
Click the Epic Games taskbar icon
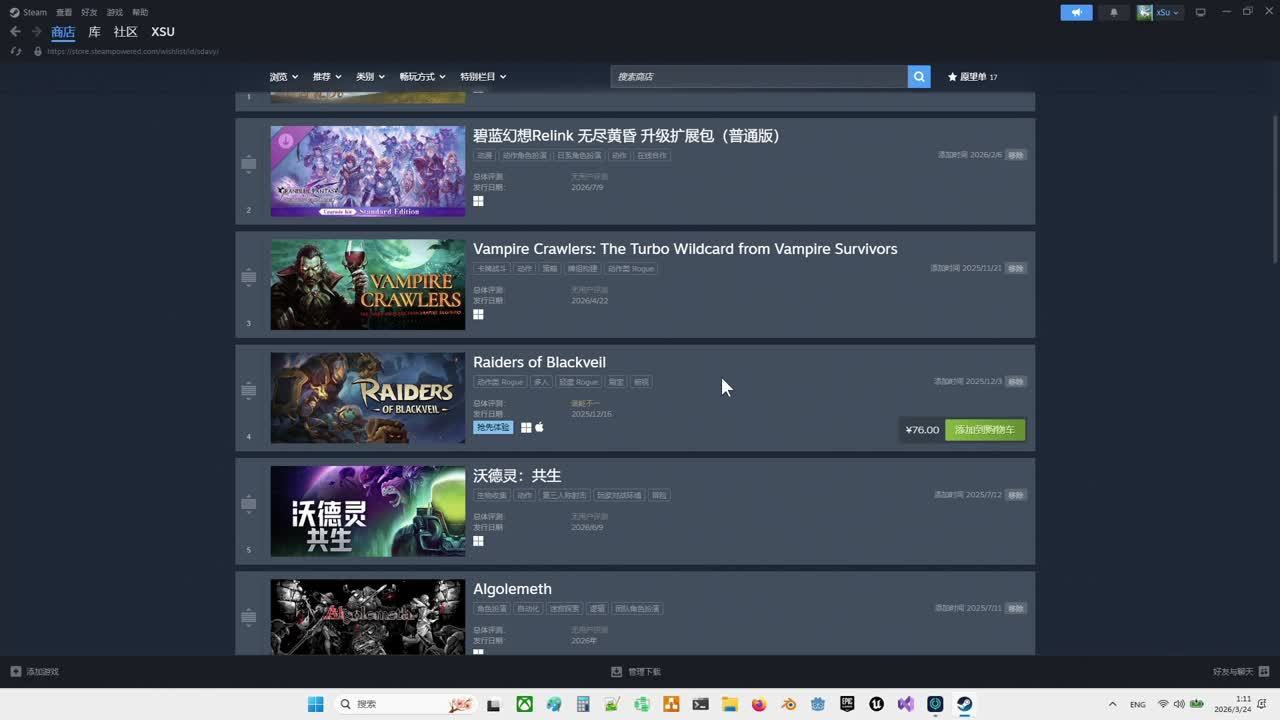click(847, 704)
